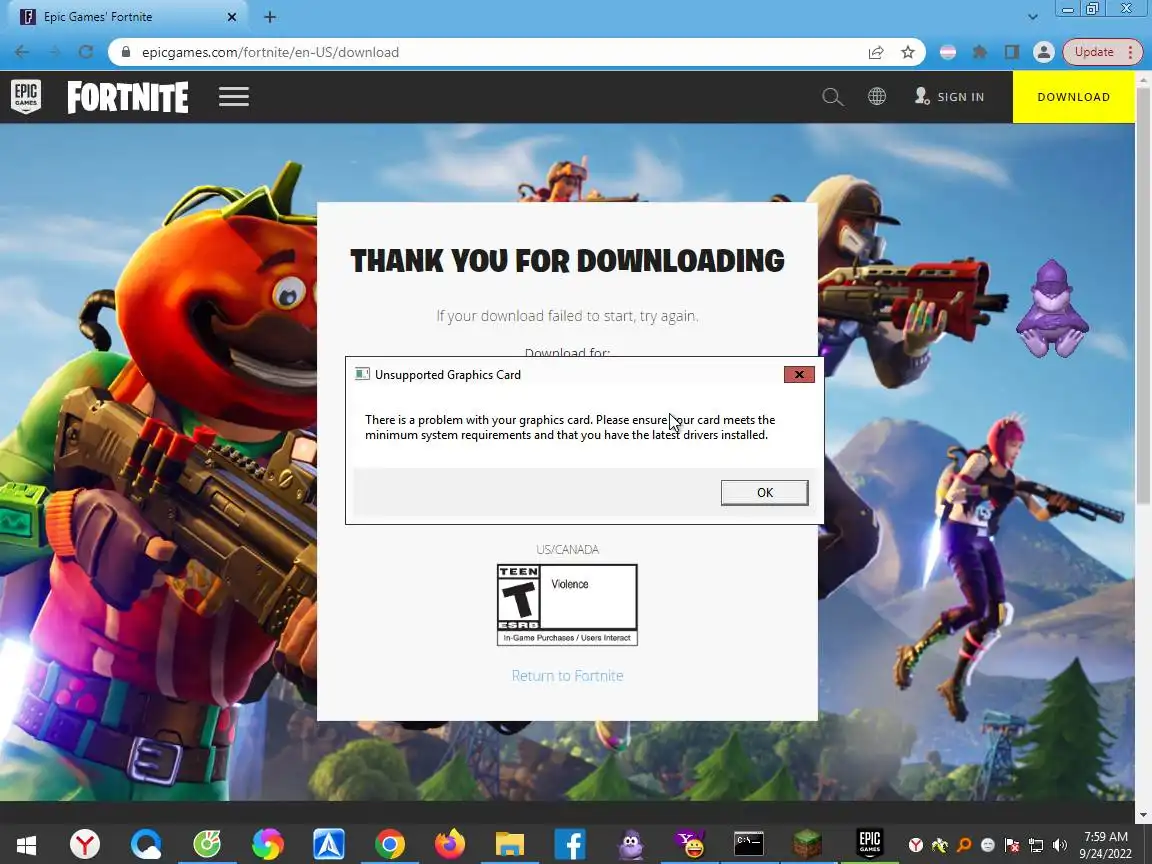The width and height of the screenshot is (1152, 864).
Task: Go forward in browser history
Action: pos(54,51)
